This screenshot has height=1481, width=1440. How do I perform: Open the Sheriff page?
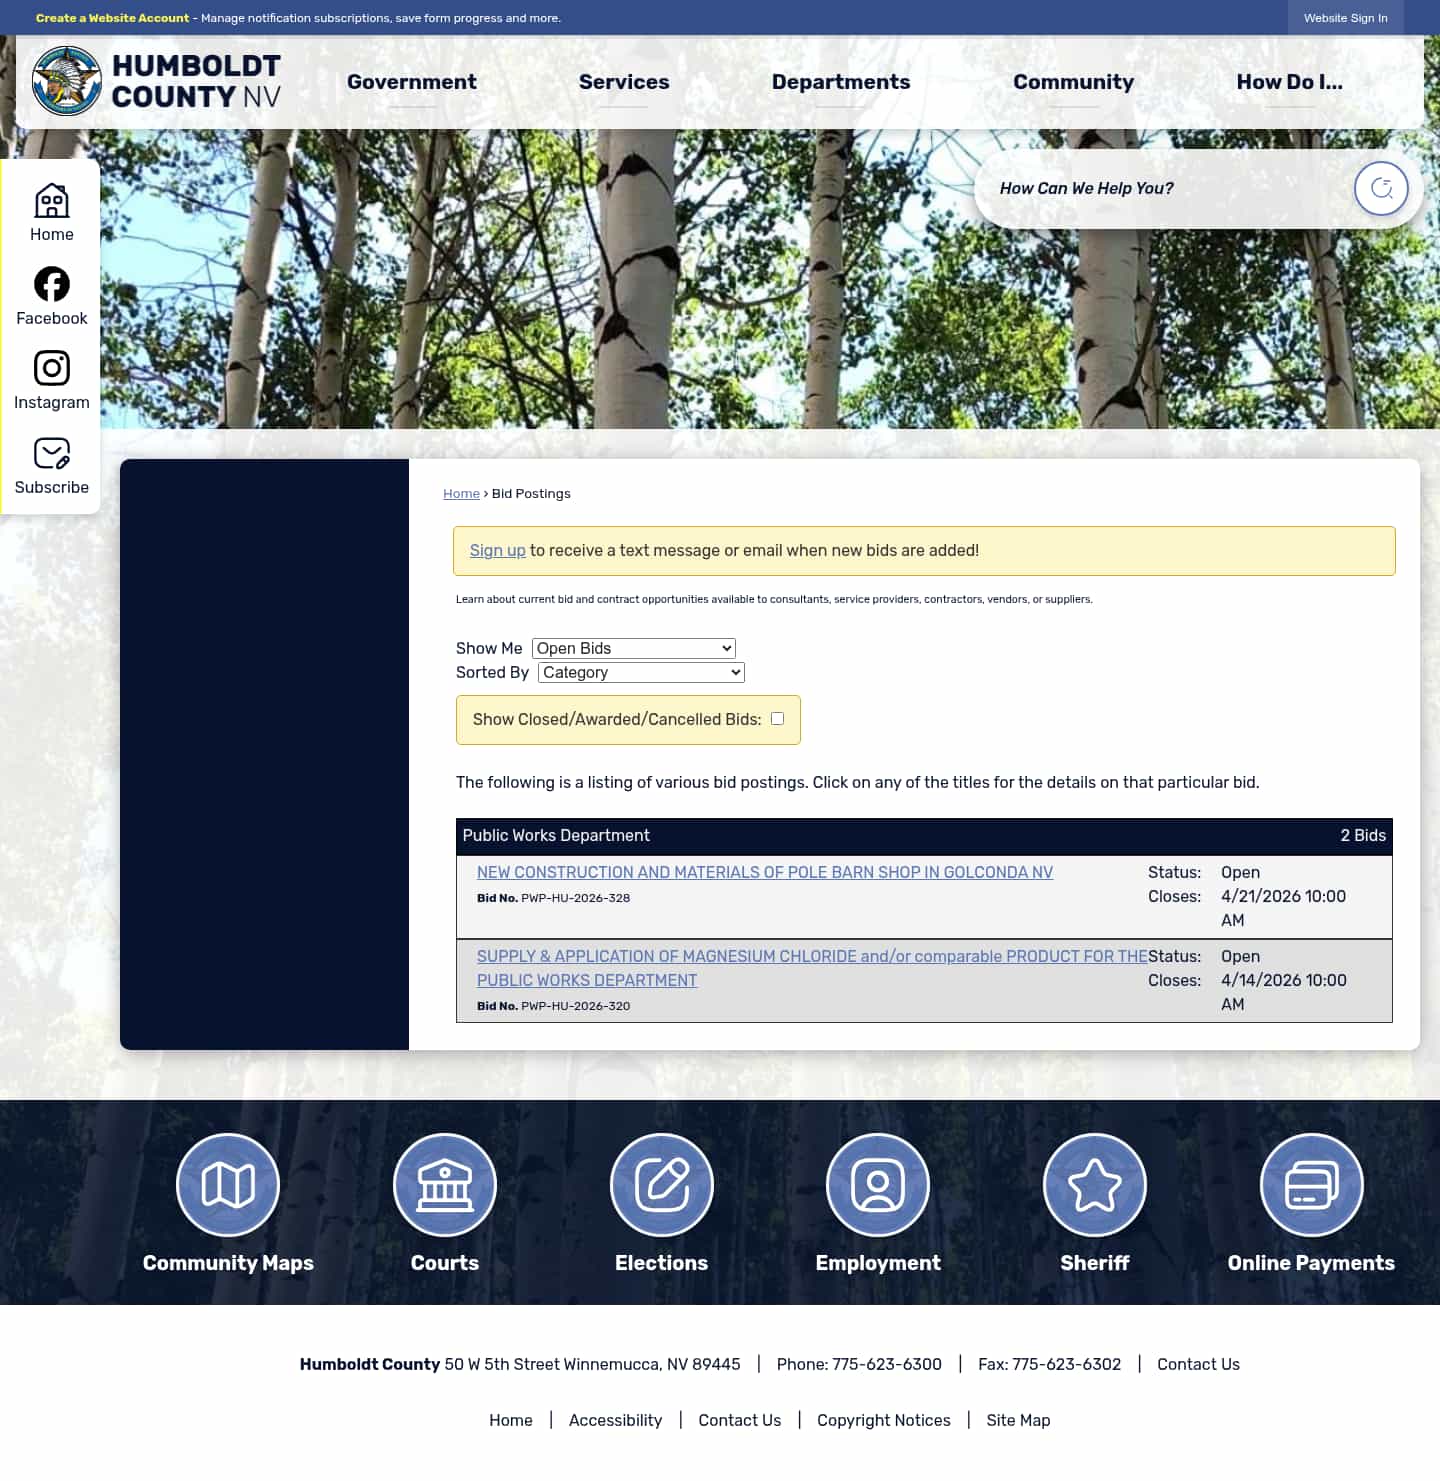pos(1094,1184)
